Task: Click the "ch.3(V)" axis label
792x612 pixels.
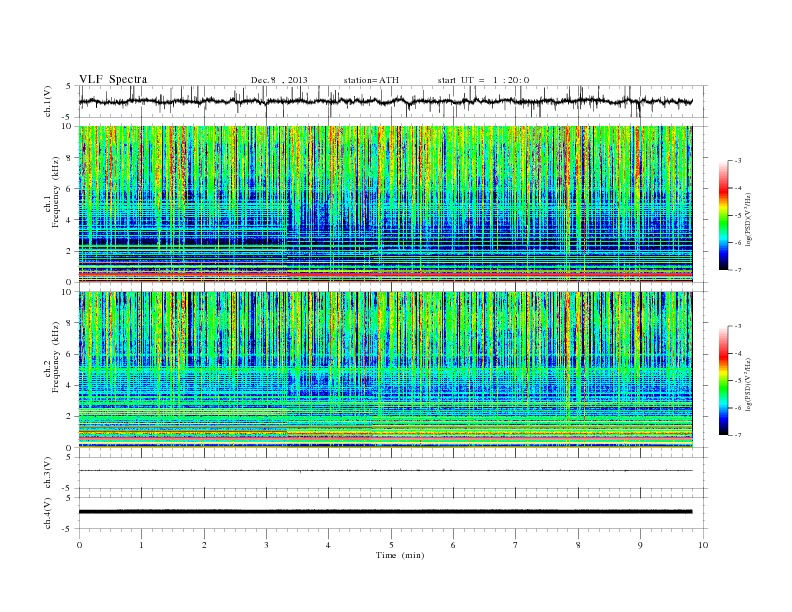Action: pyautogui.click(x=48, y=473)
